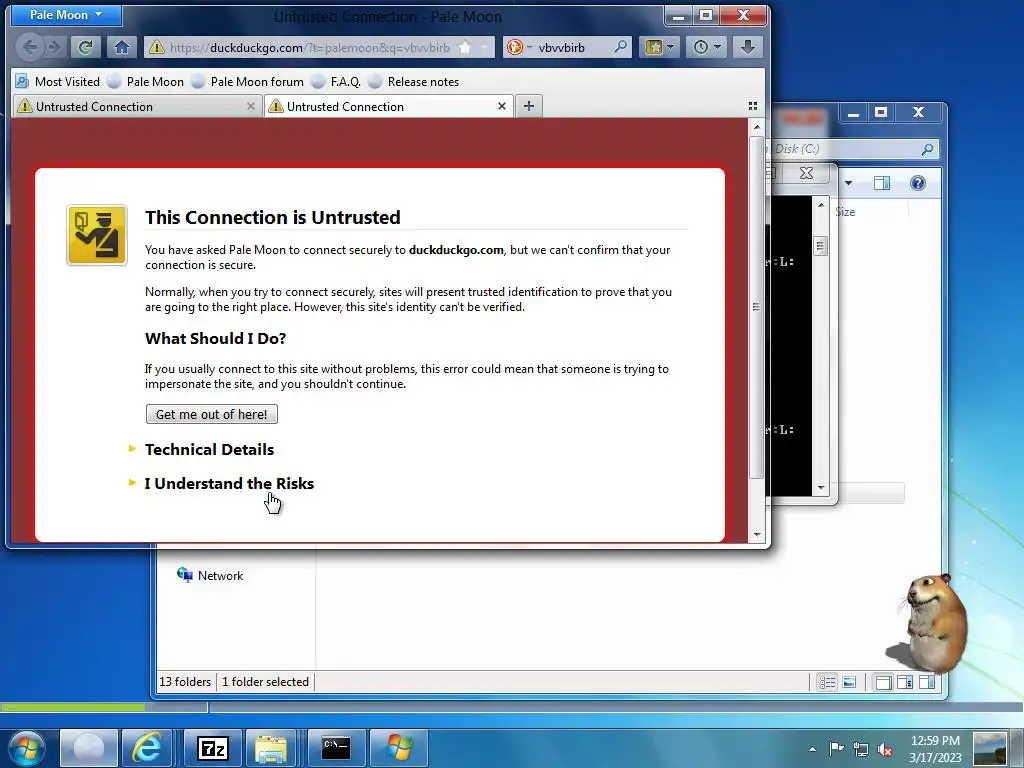Image resolution: width=1024 pixels, height=768 pixels.
Task: Open the Explorer view options dropdown arrow
Action: tap(848, 184)
